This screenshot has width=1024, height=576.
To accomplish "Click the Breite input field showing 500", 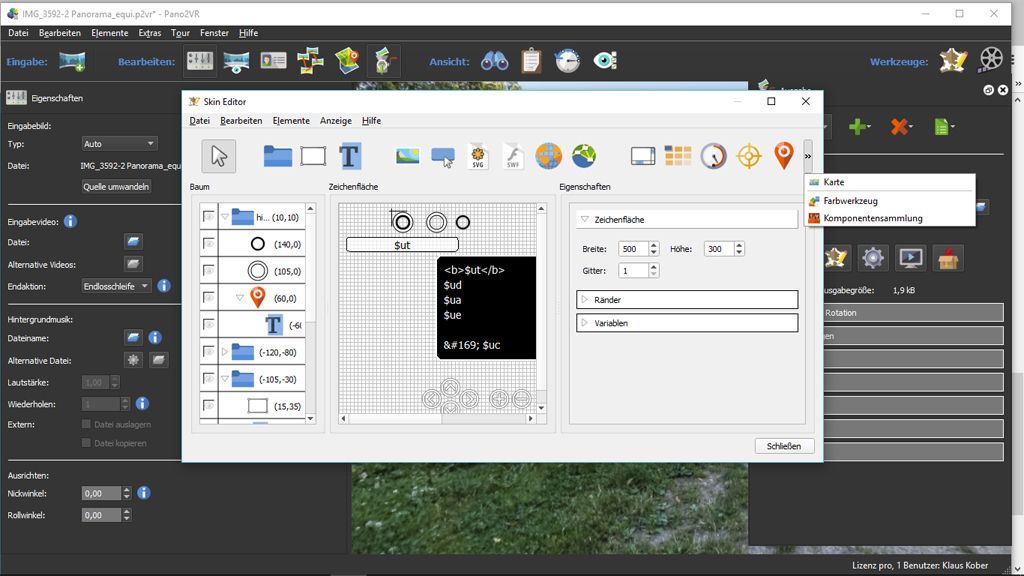I will (x=632, y=249).
